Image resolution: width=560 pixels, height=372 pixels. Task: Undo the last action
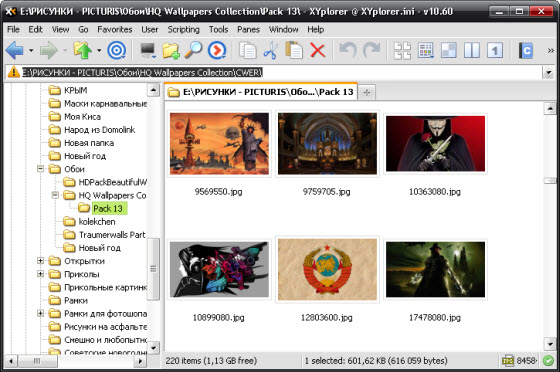click(348, 50)
